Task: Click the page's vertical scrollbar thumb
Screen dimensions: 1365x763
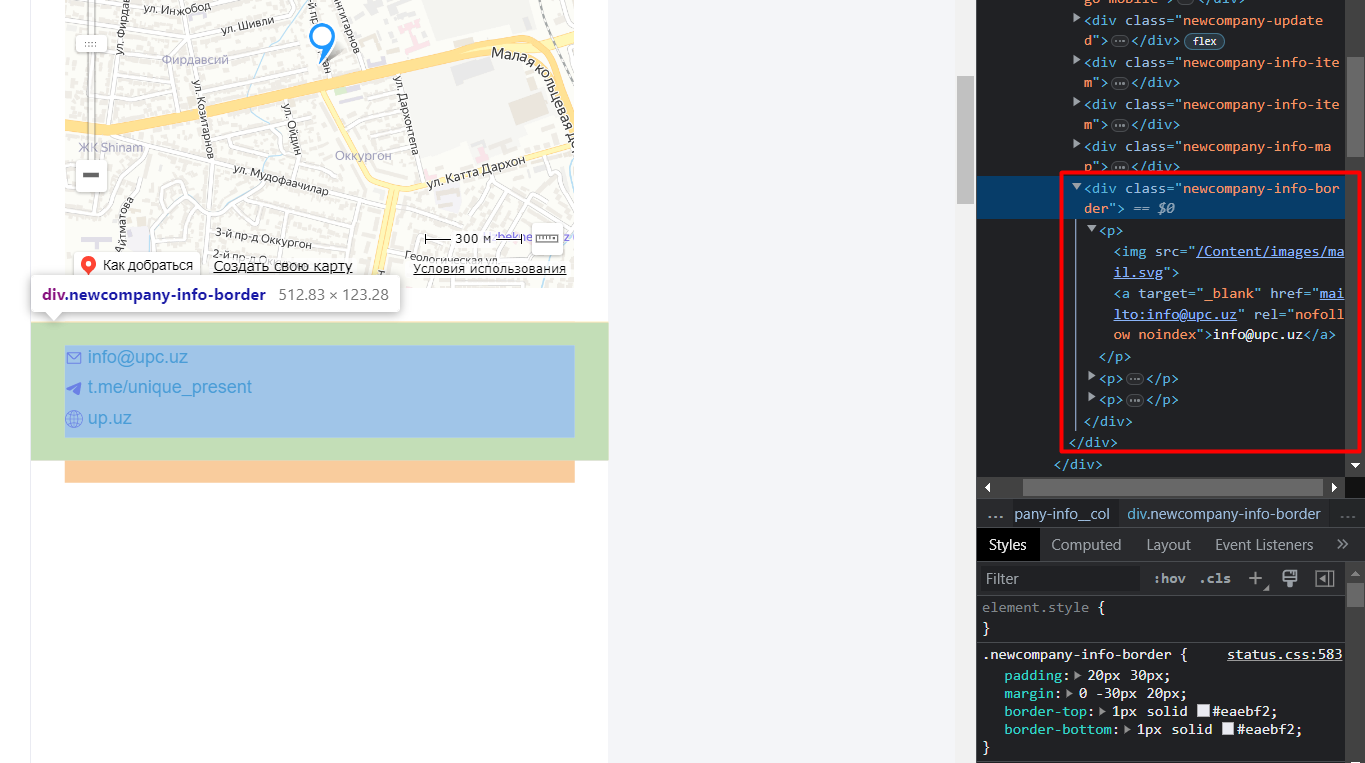Action: pos(965,140)
